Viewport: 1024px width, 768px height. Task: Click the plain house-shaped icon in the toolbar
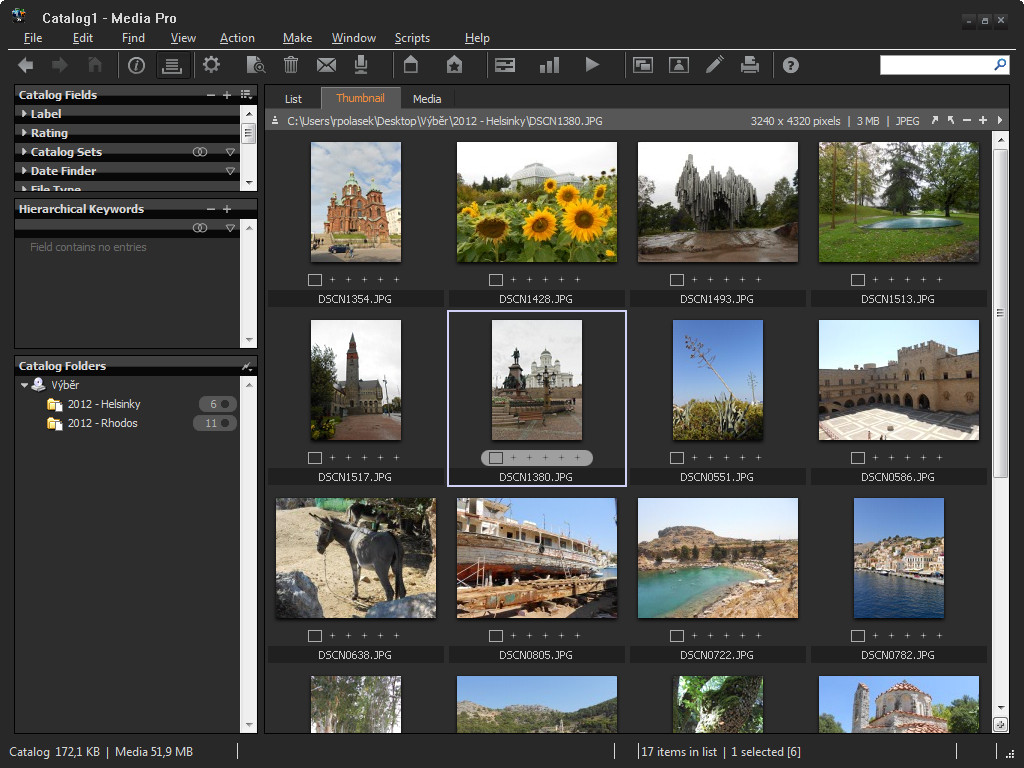click(411, 65)
